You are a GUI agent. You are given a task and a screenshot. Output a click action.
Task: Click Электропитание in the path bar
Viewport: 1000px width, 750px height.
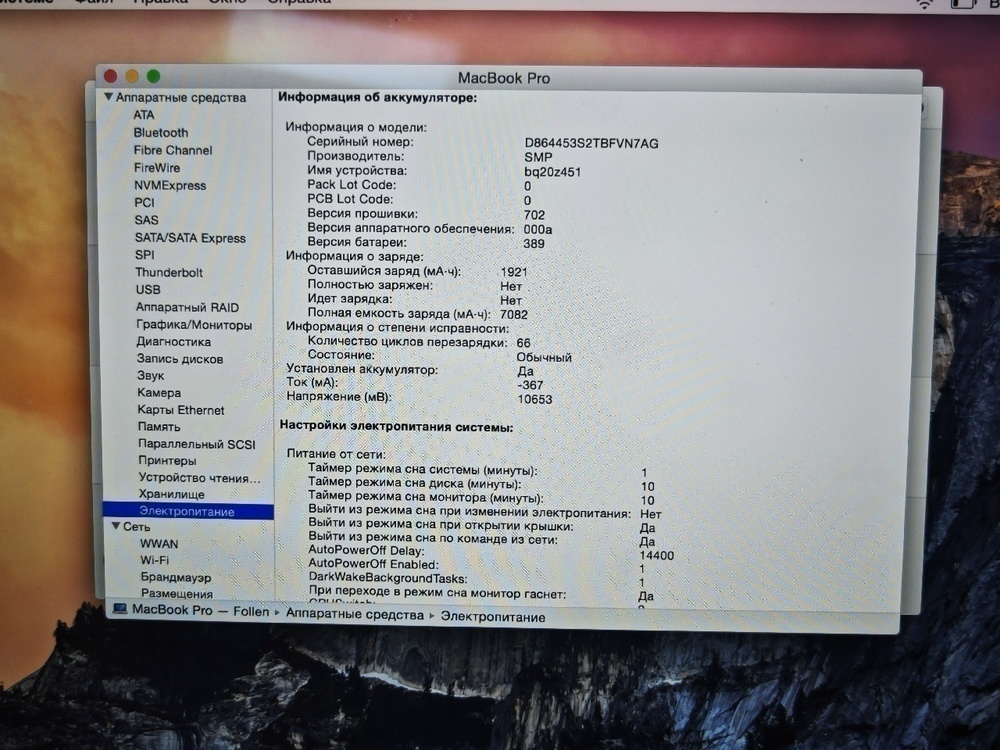[x=493, y=617]
